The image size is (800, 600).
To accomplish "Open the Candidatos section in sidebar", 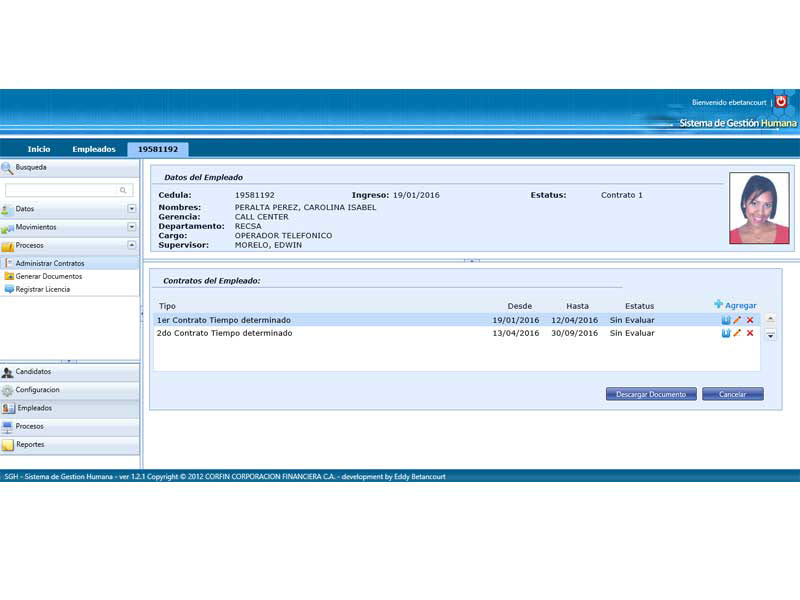I will click(x=33, y=372).
